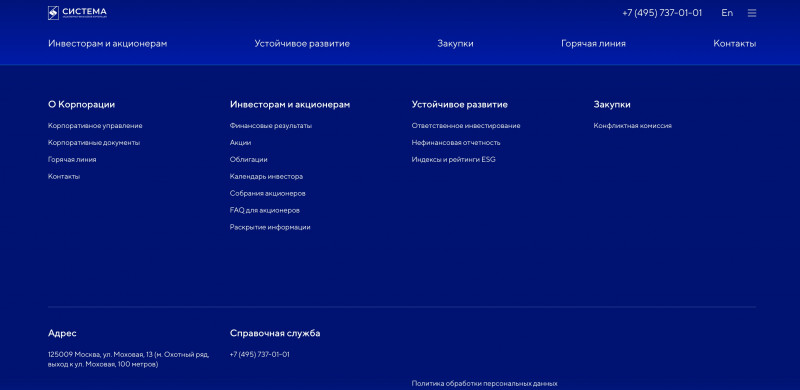
Task: Open Устойчивое развитие in top navigation
Action: pos(302,43)
